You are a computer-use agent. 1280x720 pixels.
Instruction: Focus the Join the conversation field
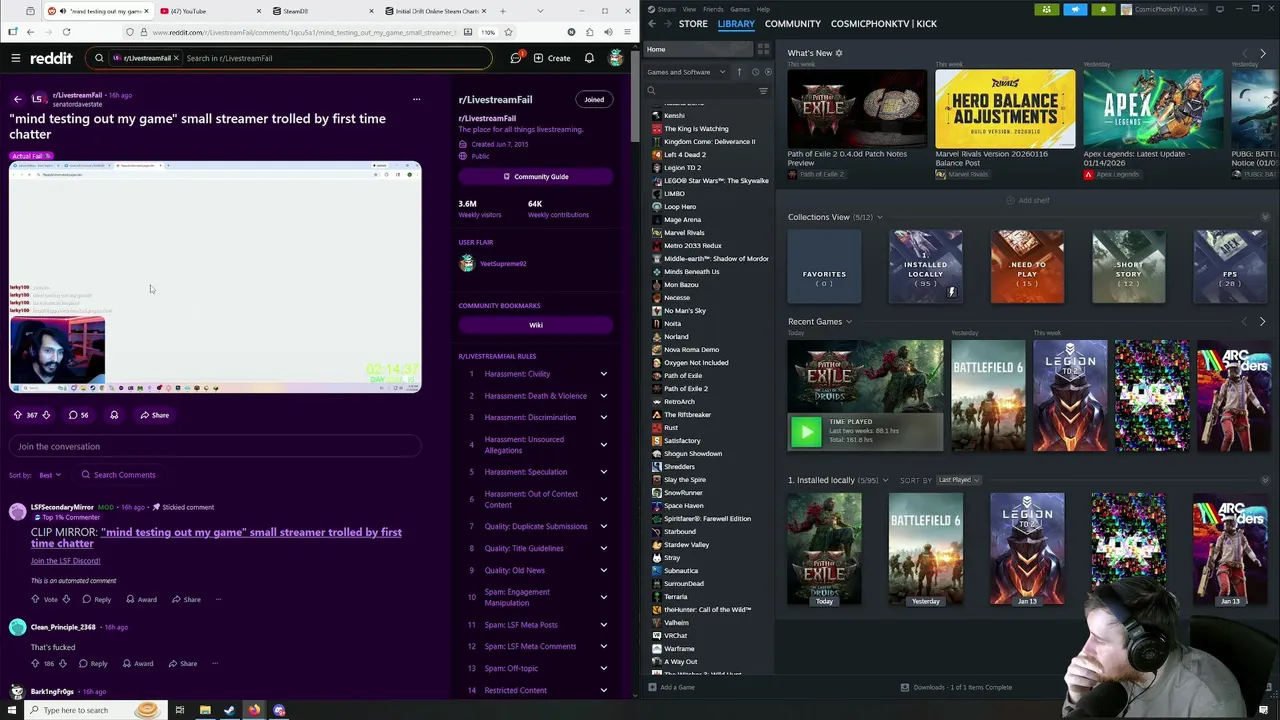point(215,447)
